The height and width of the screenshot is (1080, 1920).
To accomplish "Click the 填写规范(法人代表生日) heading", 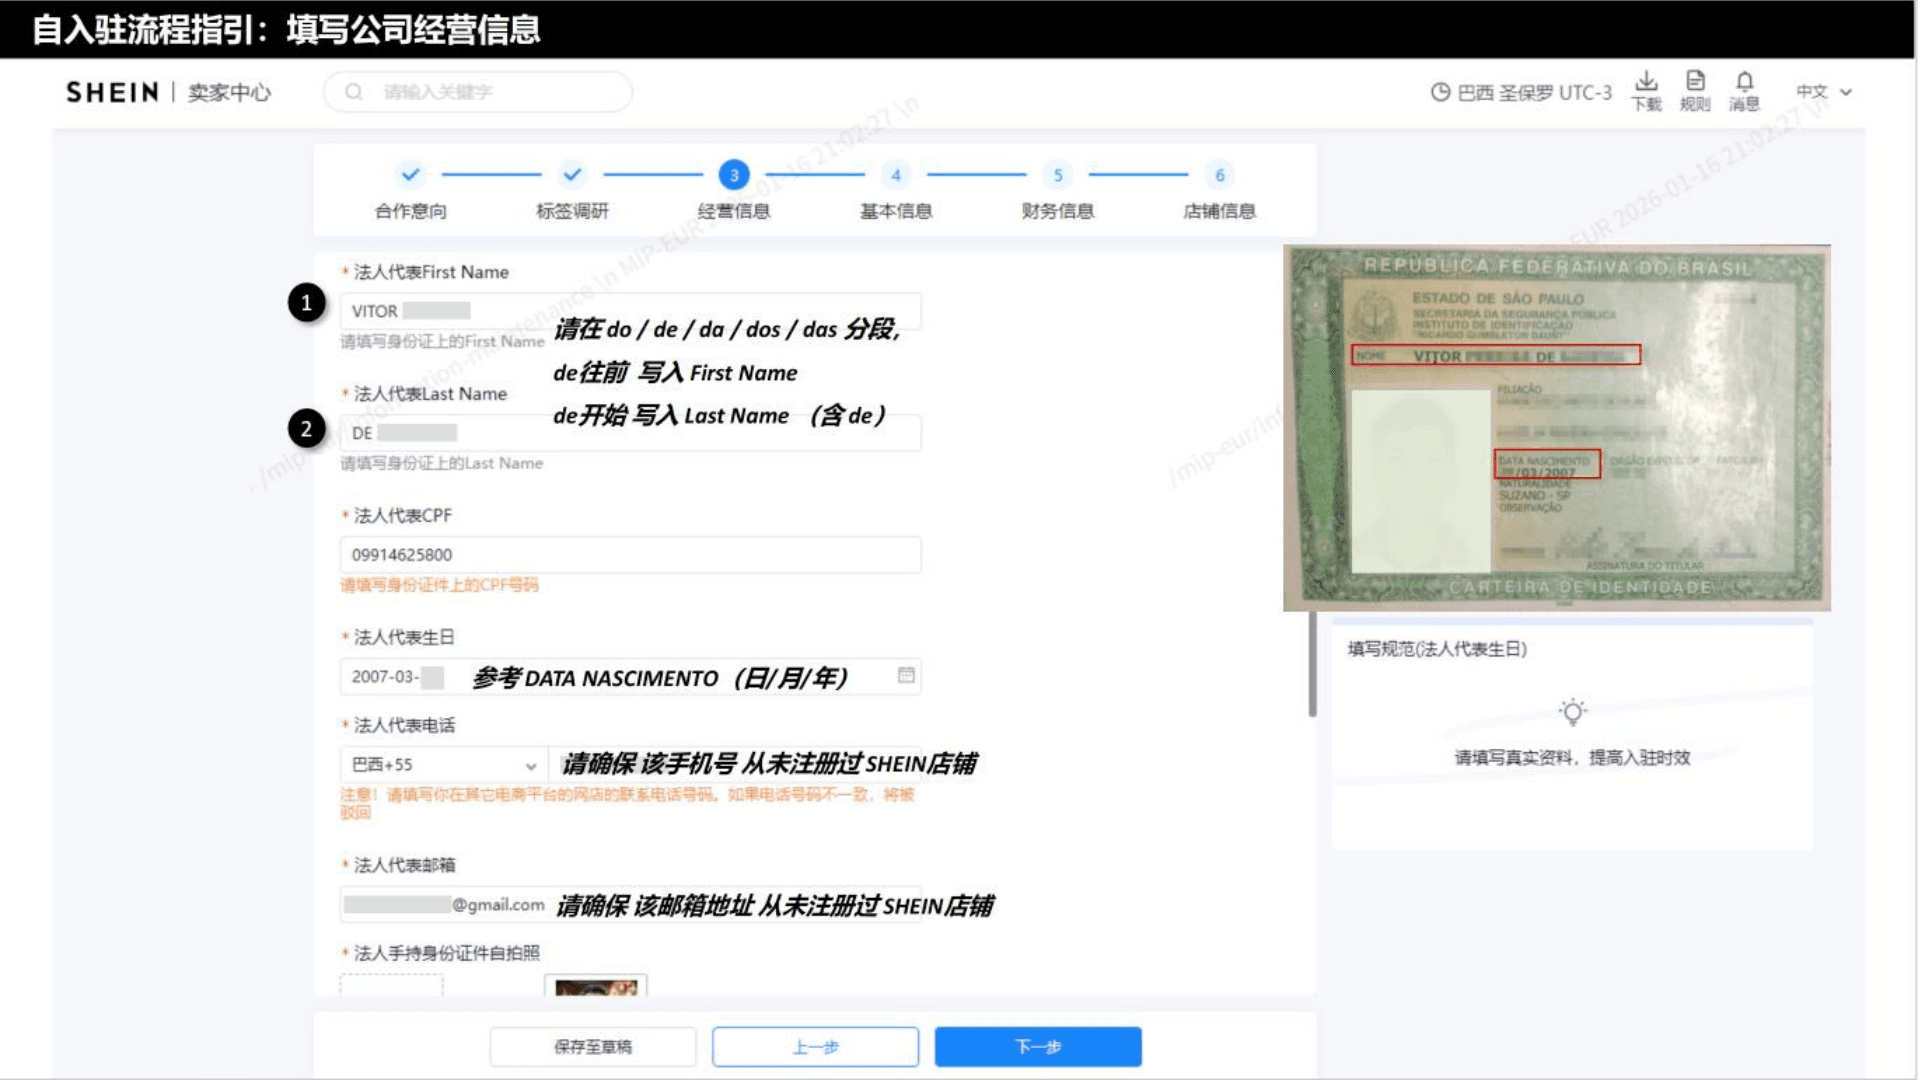I will [x=1437, y=649].
